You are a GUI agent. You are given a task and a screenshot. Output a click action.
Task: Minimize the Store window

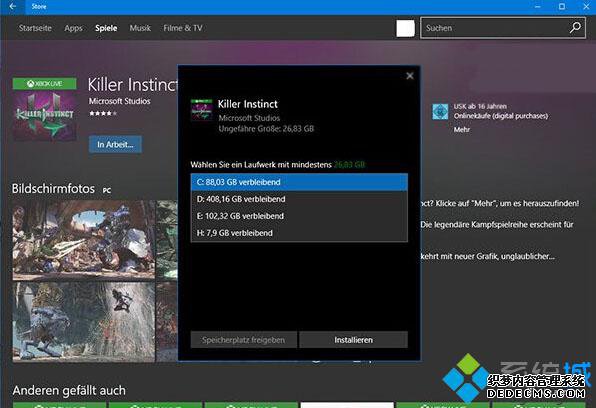537,6
